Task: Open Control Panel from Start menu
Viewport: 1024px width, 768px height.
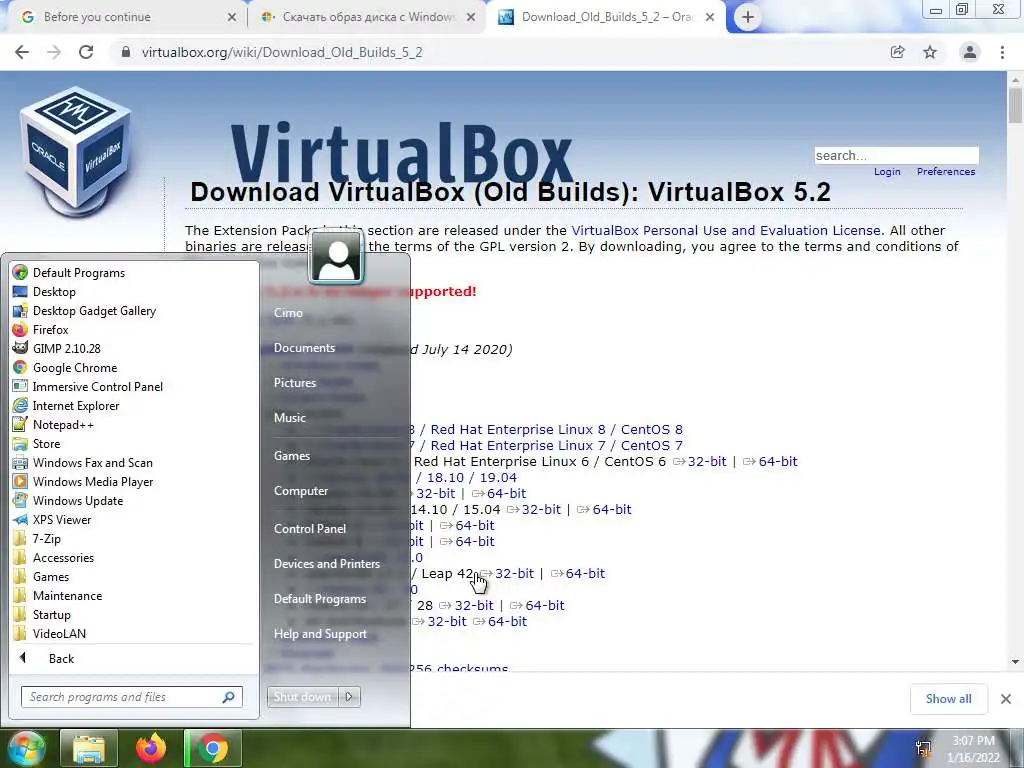Action: 310,528
